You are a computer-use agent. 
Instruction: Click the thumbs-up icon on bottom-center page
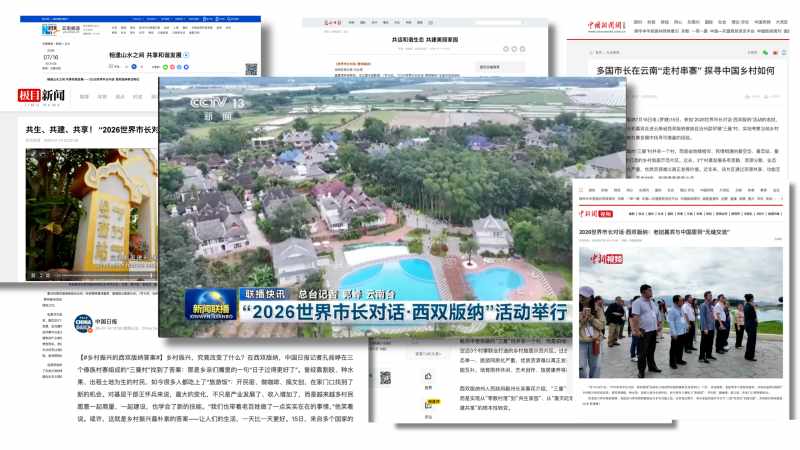[428, 377]
